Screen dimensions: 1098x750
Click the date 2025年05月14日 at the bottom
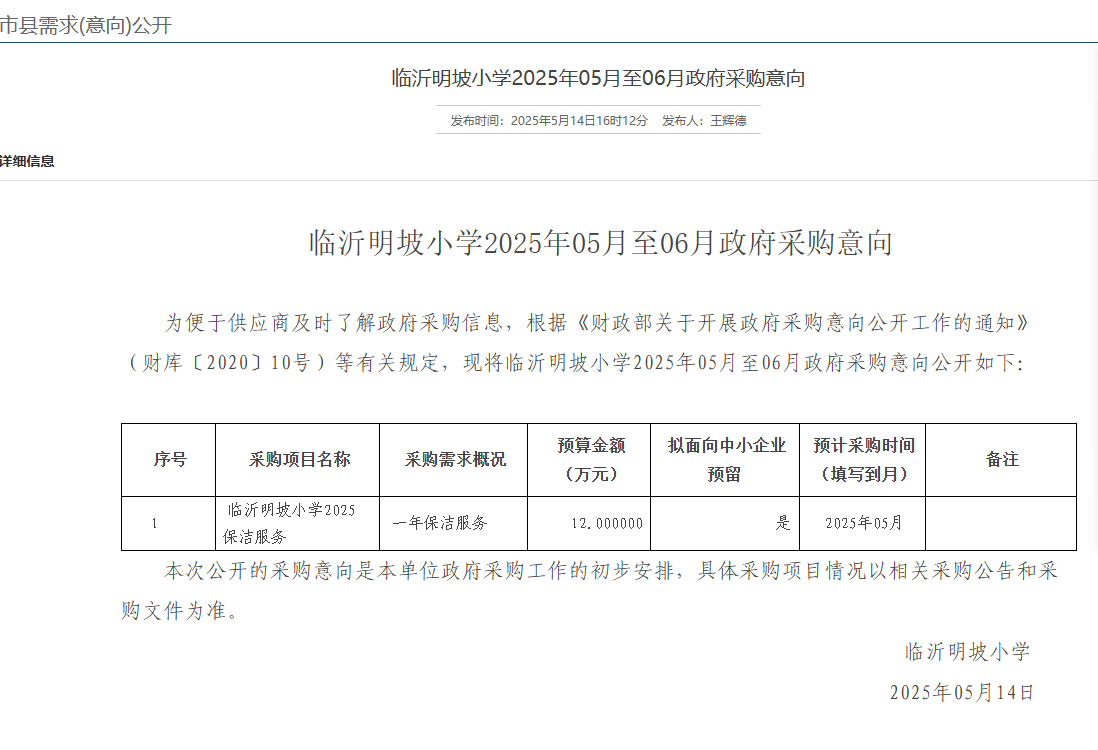961,693
